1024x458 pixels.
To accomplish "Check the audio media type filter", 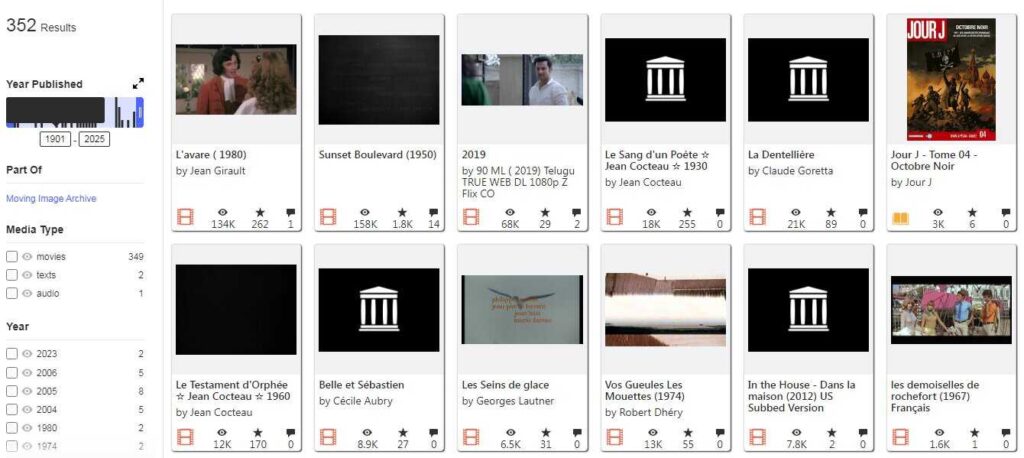I will point(12,293).
